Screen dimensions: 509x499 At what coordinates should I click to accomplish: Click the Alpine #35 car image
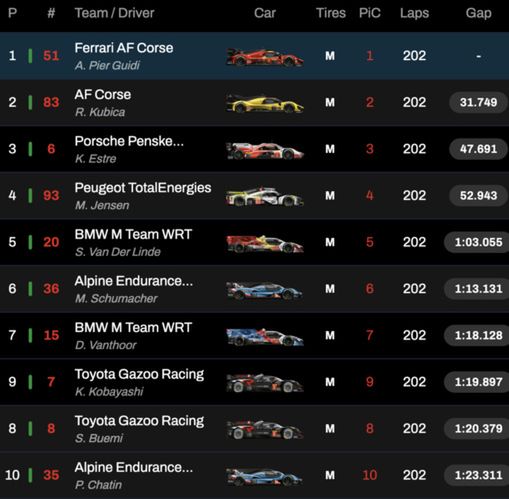265,476
